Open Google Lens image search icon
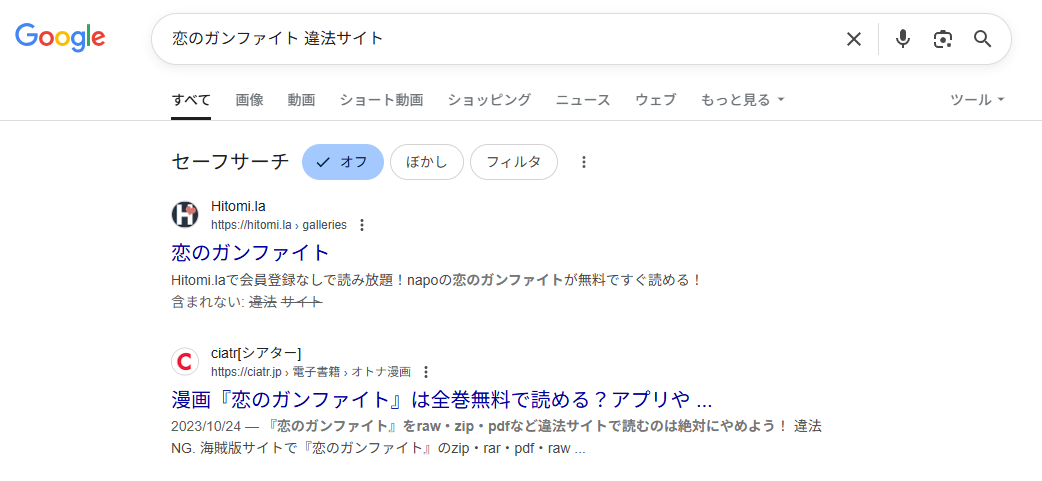 click(x=942, y=39)
